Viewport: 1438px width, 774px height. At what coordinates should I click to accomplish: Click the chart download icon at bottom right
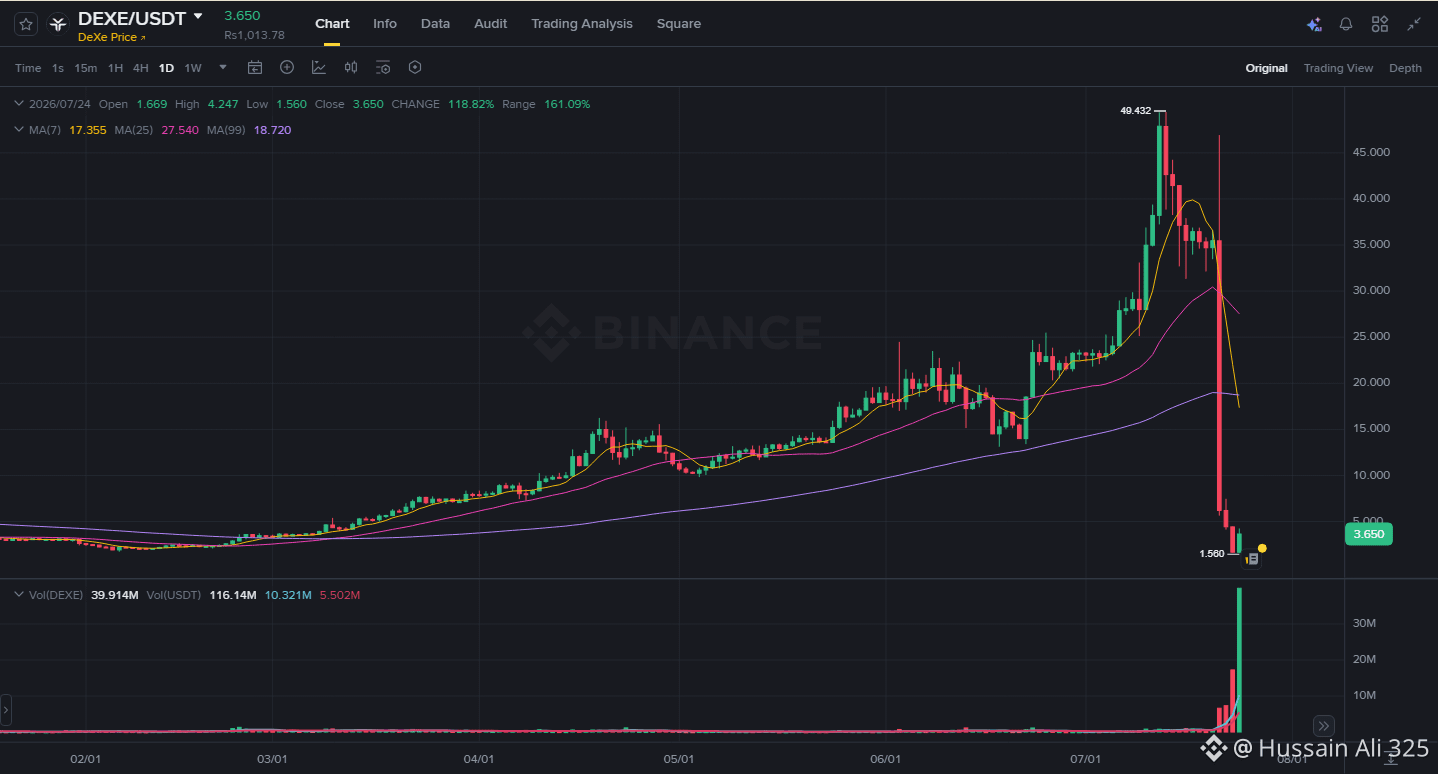pos(1390,757)
